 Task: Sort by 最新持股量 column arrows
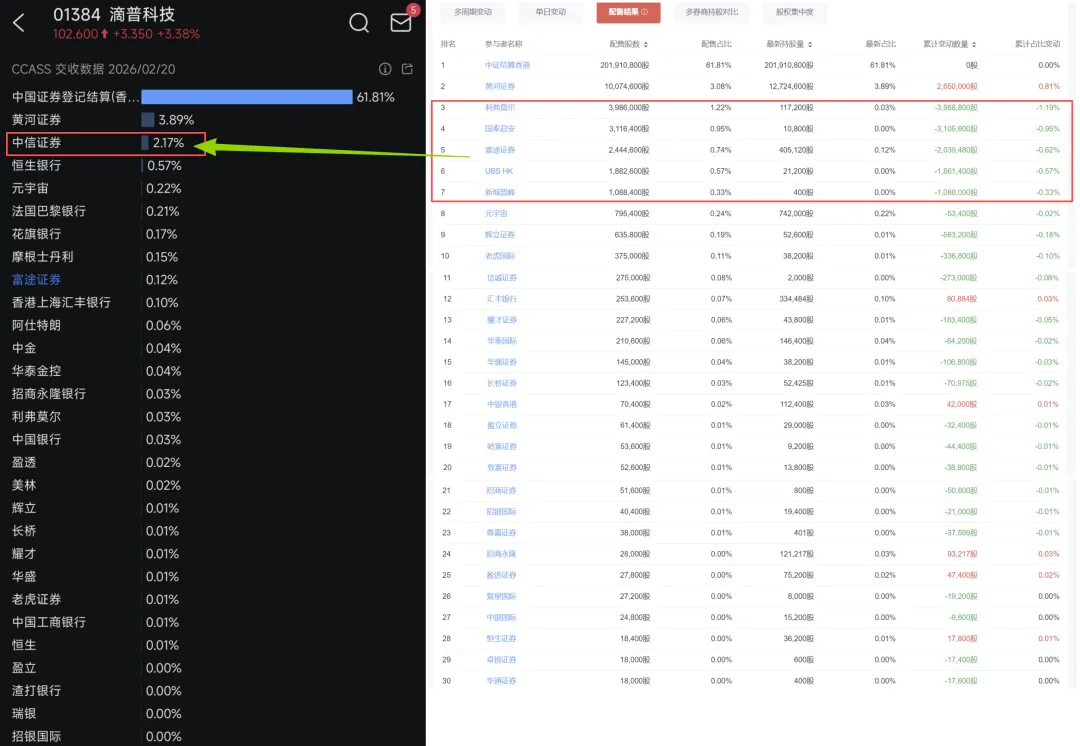coord(810,44)
